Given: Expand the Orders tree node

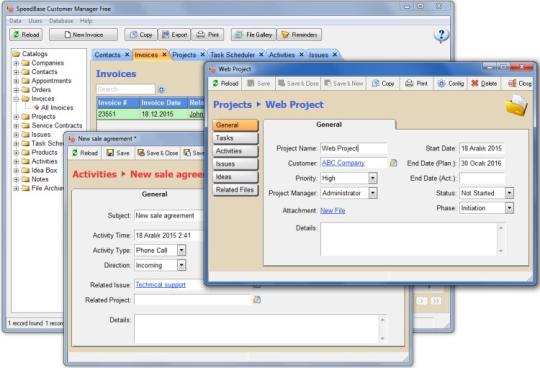Looking at the screenshot, I should click(16, 90).
